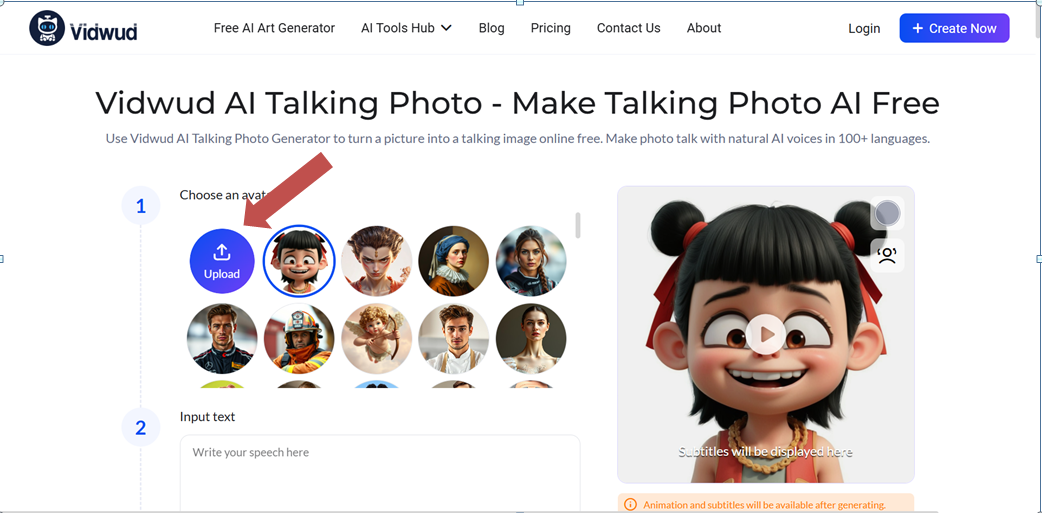Select the race car driver avatar
Screen dimensions: 1042x513
point(222,338)
